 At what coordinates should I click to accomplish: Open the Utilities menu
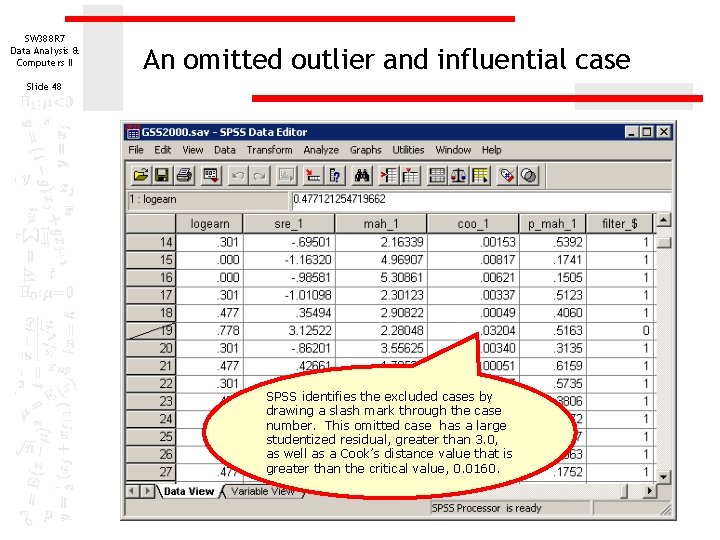click(408, 150)
